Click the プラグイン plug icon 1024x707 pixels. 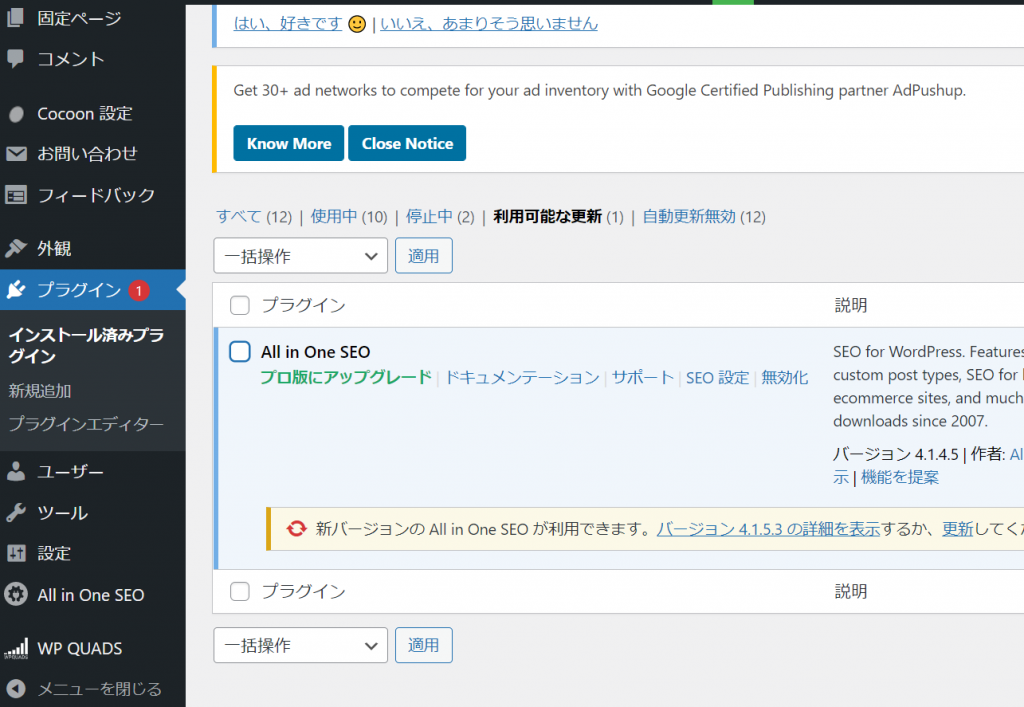click(x=16, y=289)
